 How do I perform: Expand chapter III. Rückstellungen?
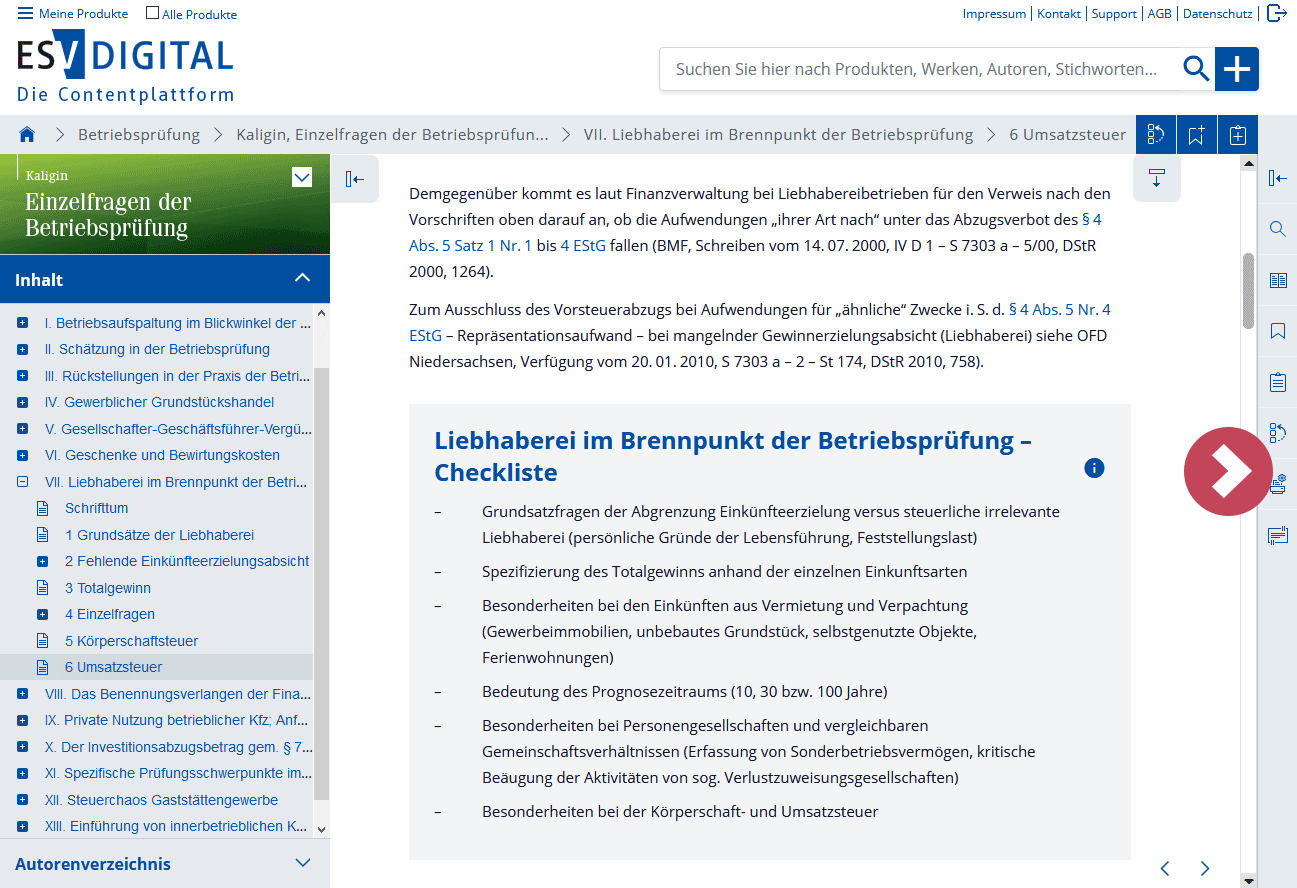coord(22,376)
